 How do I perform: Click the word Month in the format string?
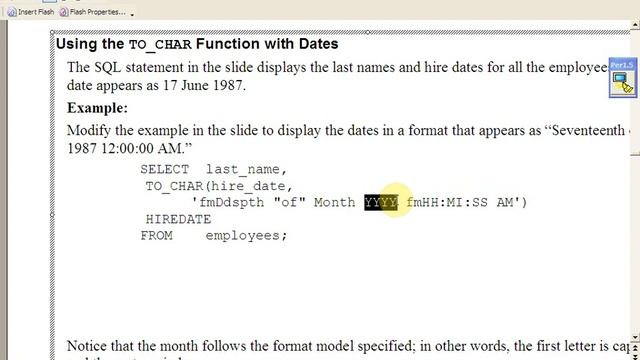point(334,202)
